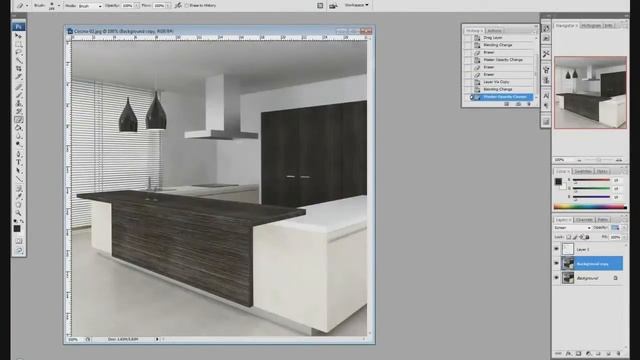Hide Background copy layer visibility eye

556,263
